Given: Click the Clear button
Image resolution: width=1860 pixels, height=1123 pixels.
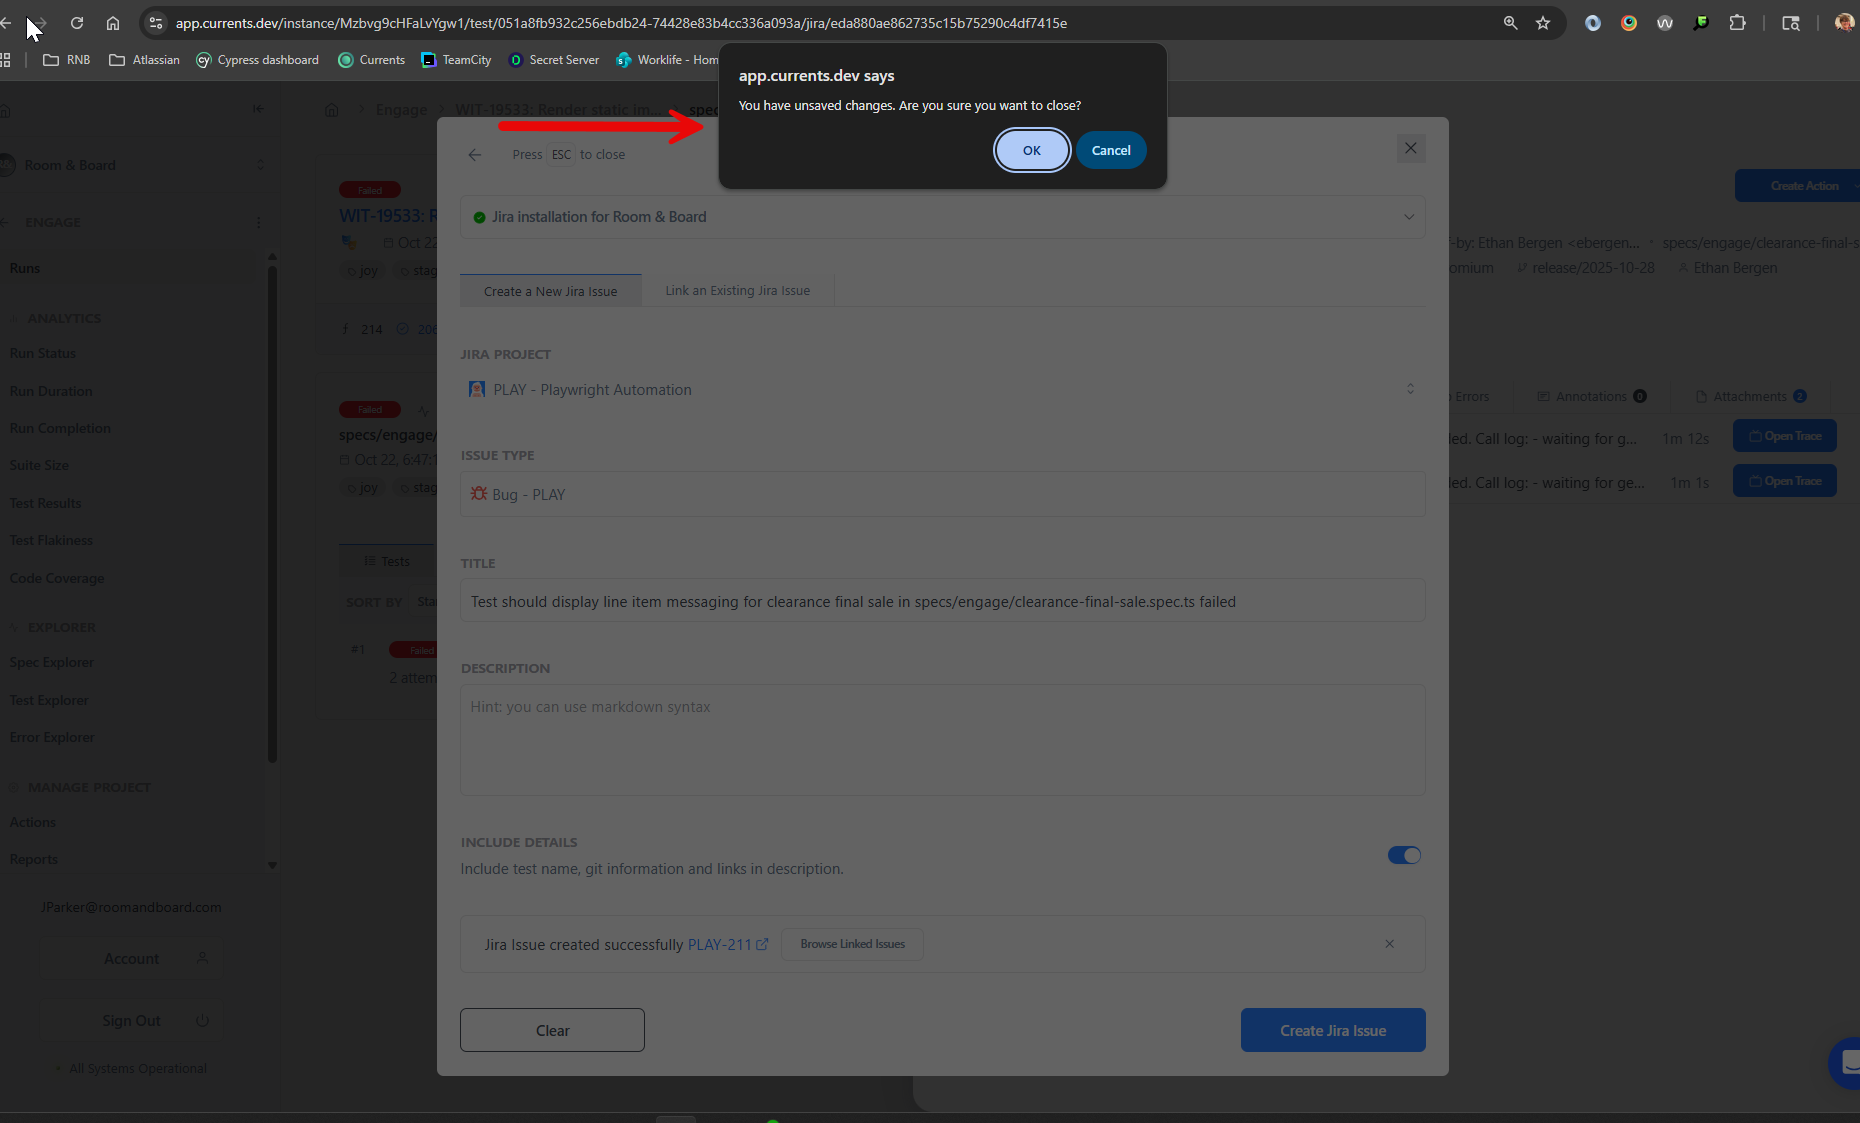Looking at the screenshot, I should 552,1030.
